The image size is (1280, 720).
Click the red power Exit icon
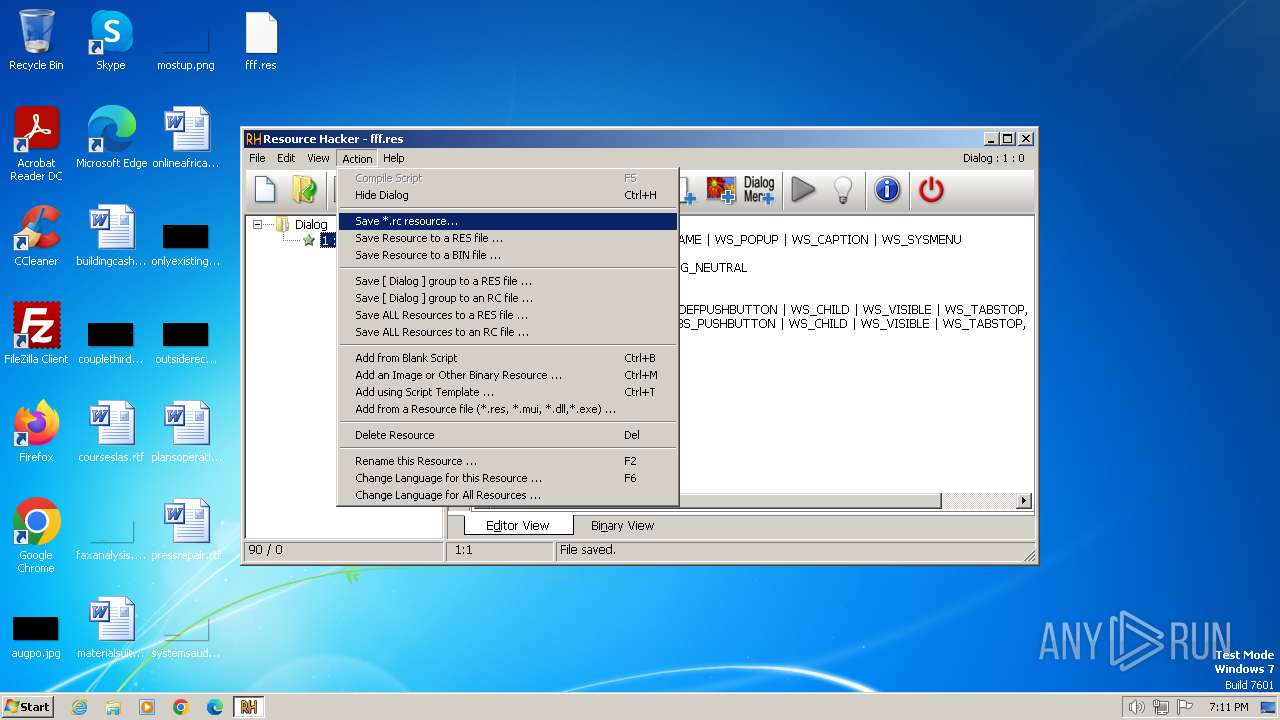[931, 189]
